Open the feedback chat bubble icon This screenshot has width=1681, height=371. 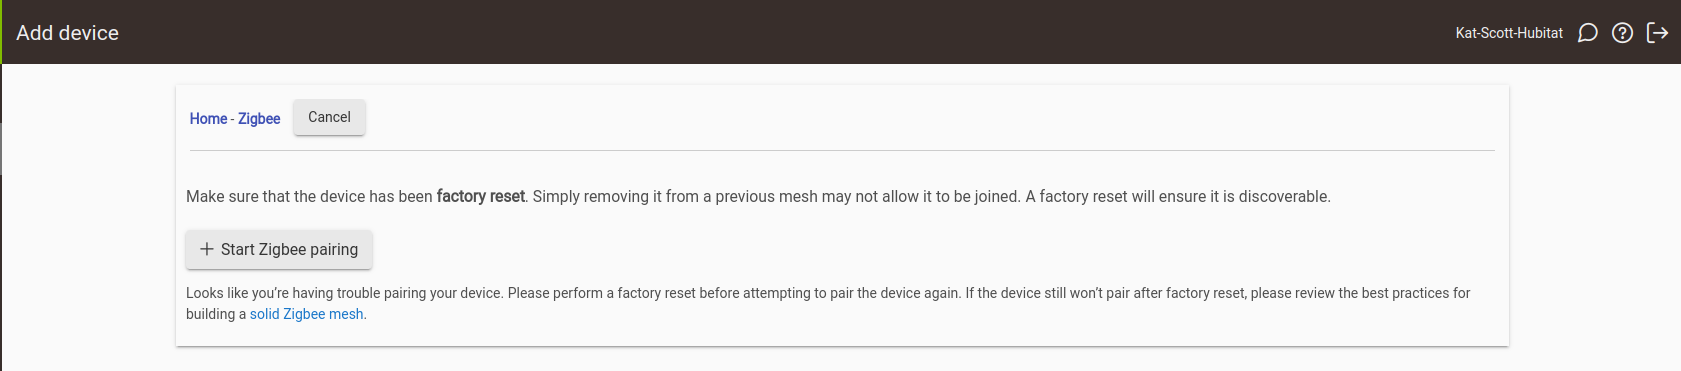(1587, 33)
